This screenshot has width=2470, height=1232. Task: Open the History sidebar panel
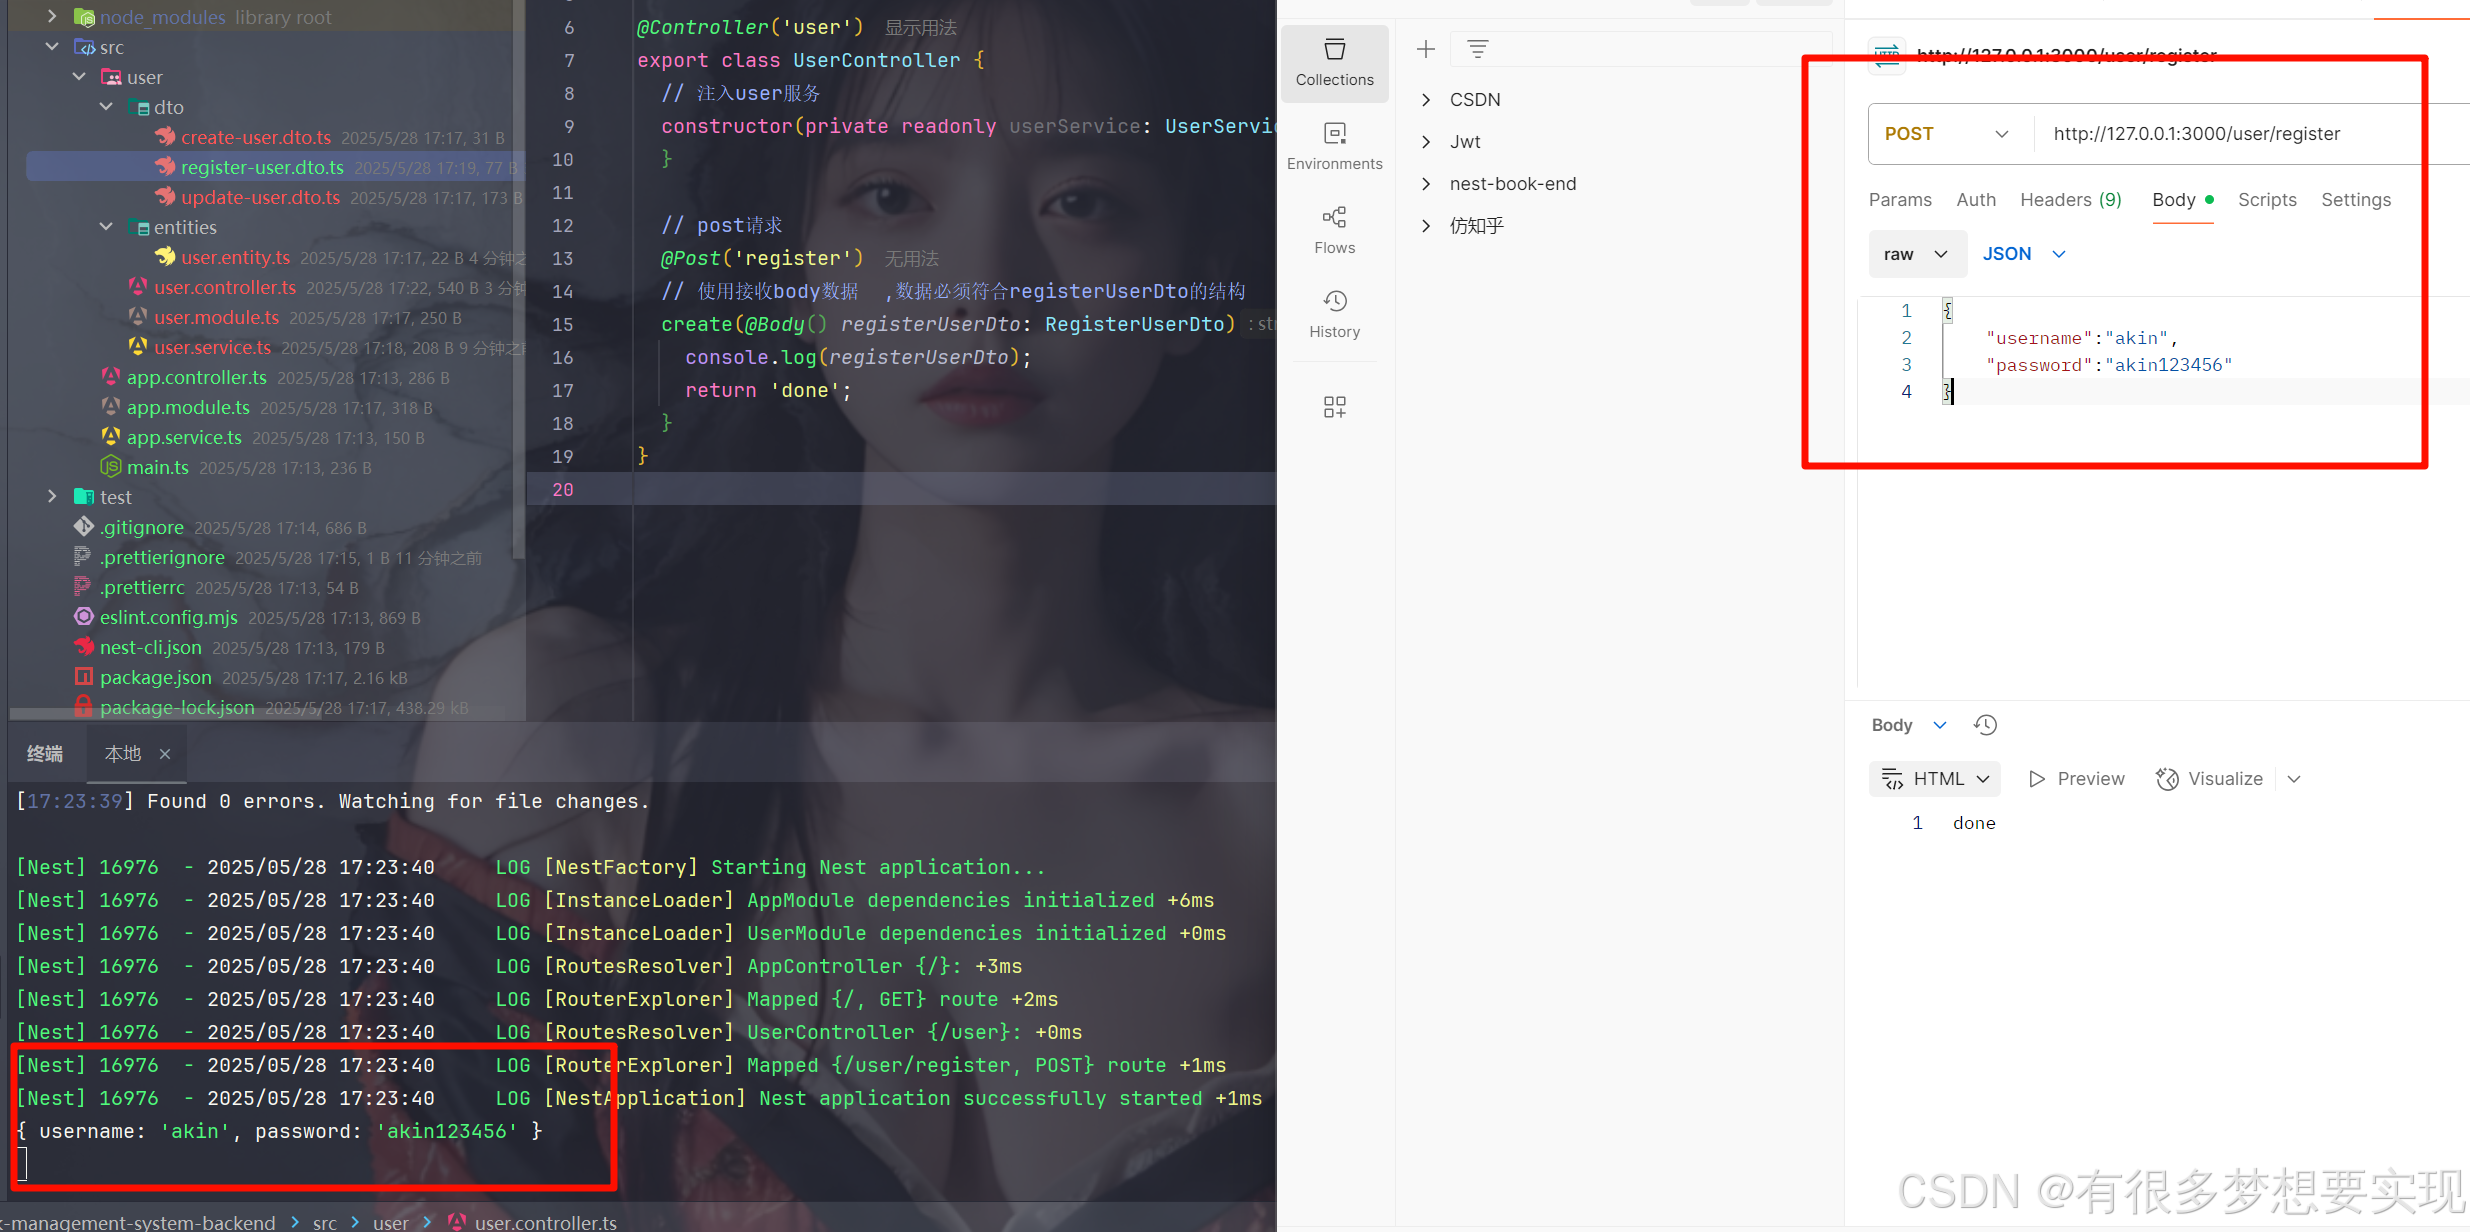[1334, 314]
